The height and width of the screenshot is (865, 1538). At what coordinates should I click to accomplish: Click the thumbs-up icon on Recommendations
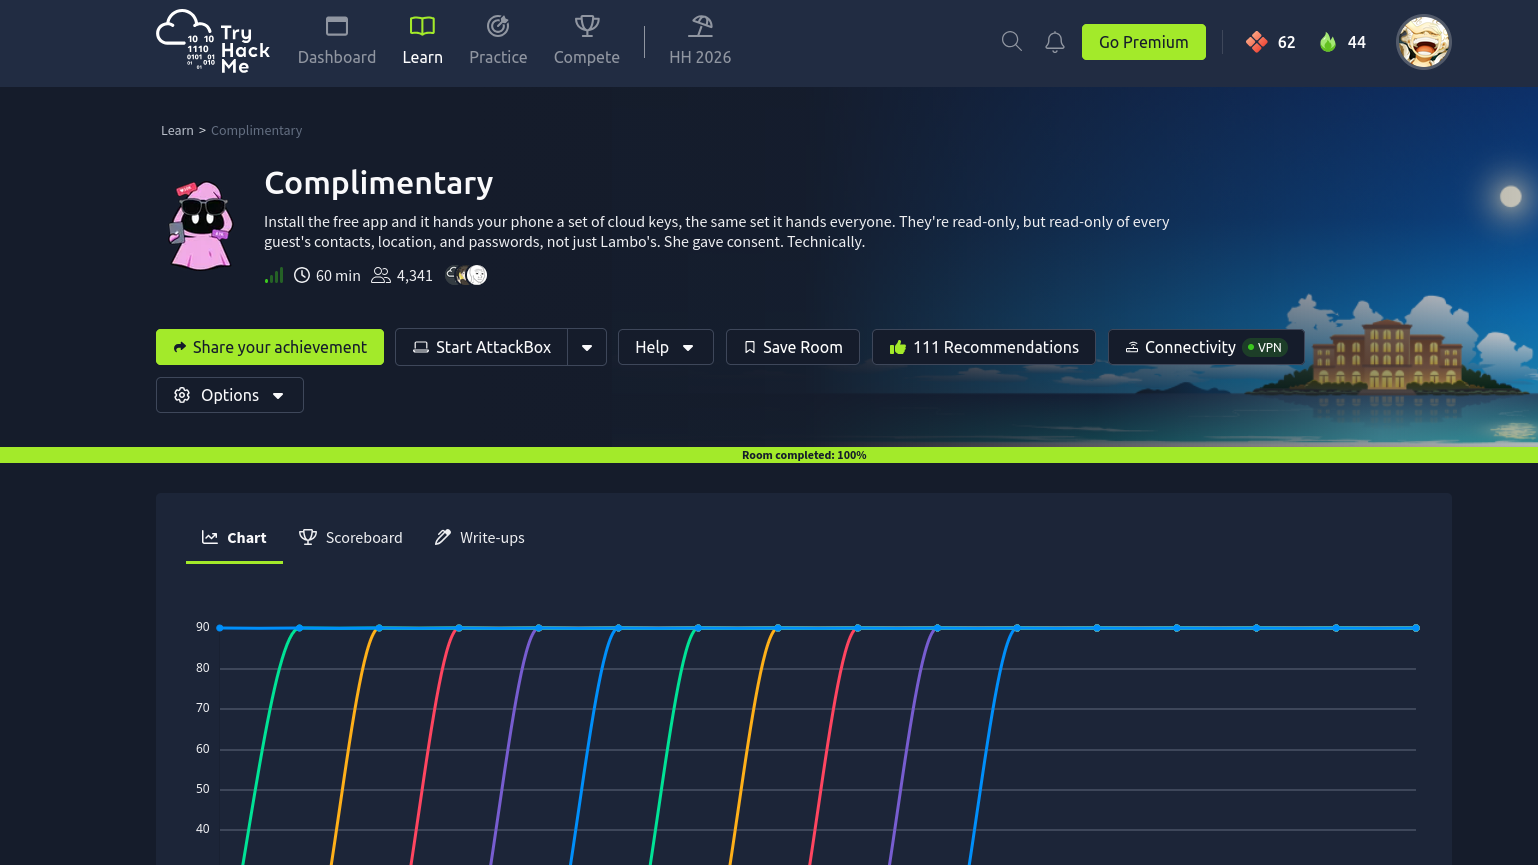coord(898,347)
